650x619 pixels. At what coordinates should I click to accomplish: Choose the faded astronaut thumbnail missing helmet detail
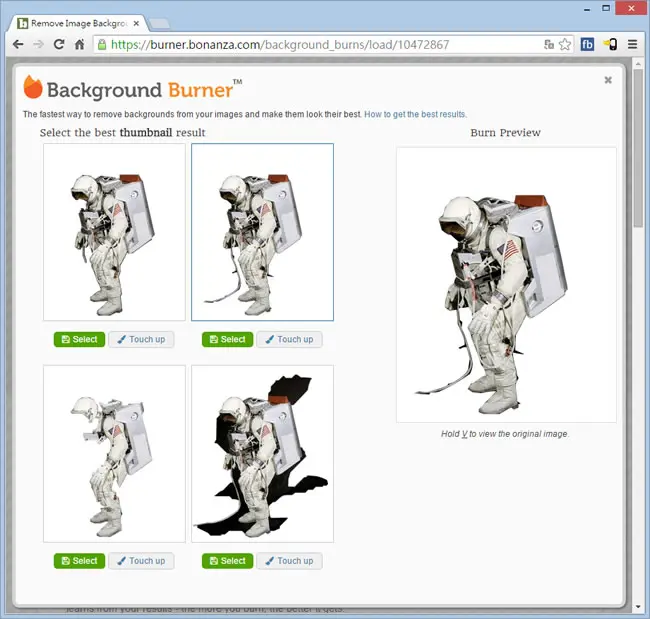tap(114, 454)
